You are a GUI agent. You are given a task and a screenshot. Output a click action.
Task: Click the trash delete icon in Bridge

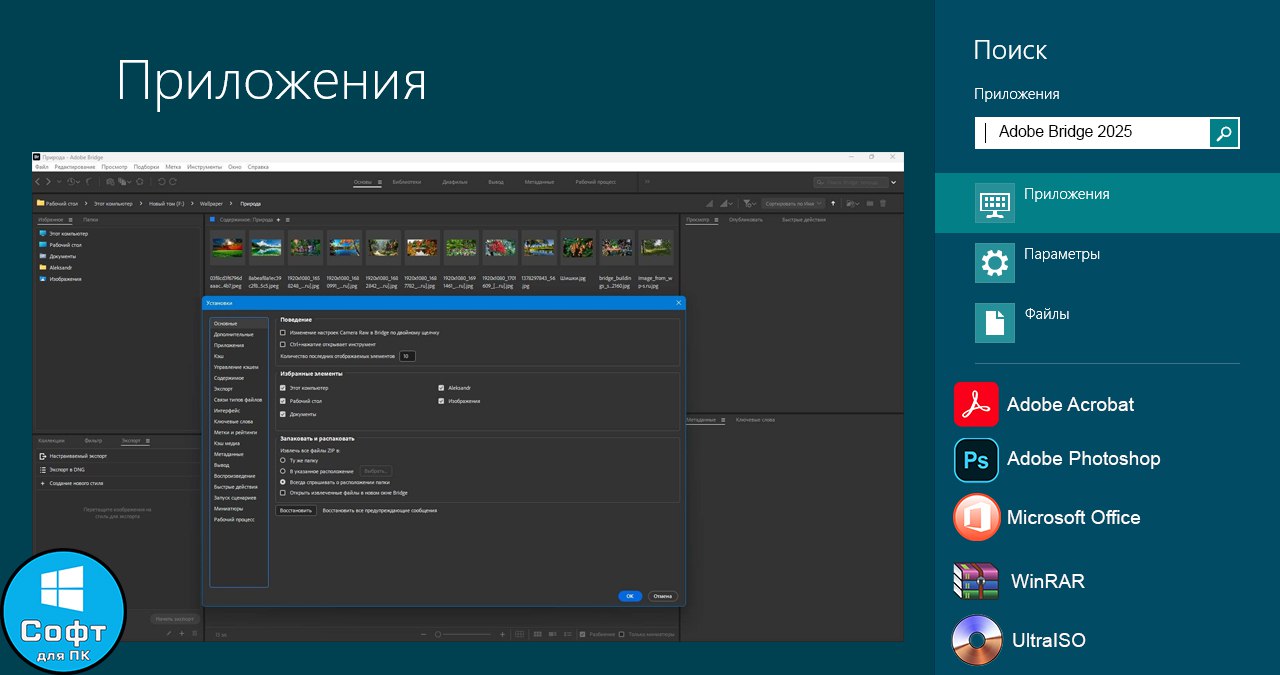tap(882, 203)
